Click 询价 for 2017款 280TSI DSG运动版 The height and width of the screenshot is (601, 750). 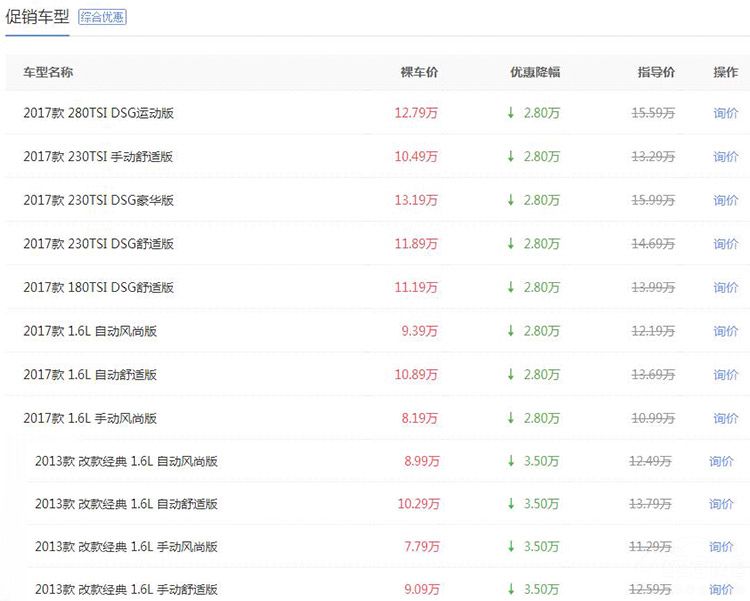coord(725,113)
